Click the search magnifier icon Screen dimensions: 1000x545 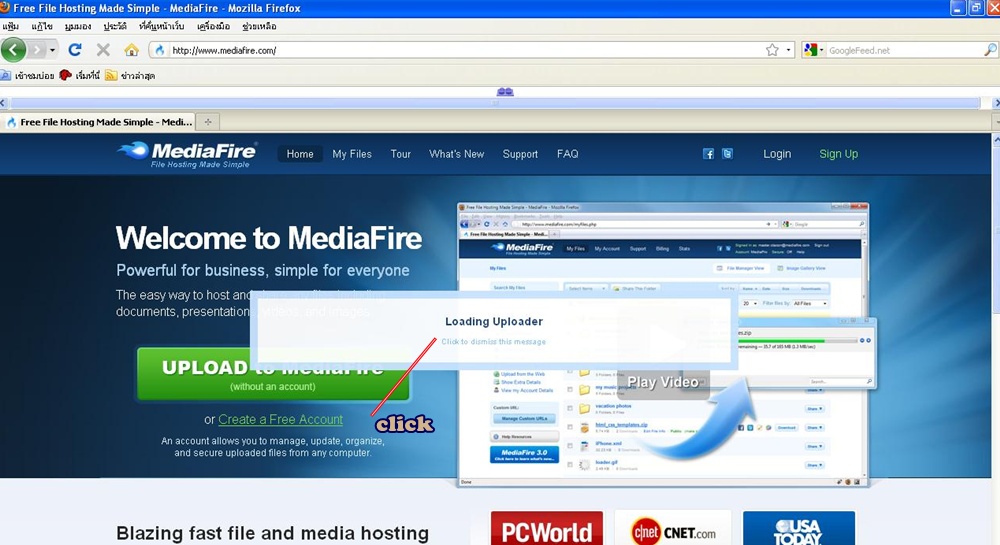[x=989, y=50]
